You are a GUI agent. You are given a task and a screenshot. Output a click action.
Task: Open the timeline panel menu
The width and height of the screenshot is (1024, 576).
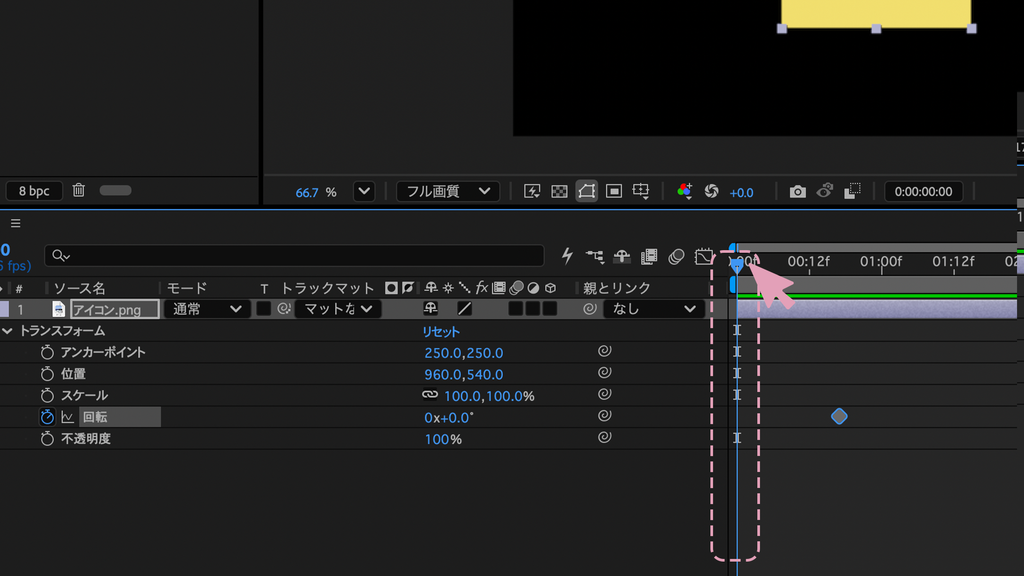[x=16, y=223]
